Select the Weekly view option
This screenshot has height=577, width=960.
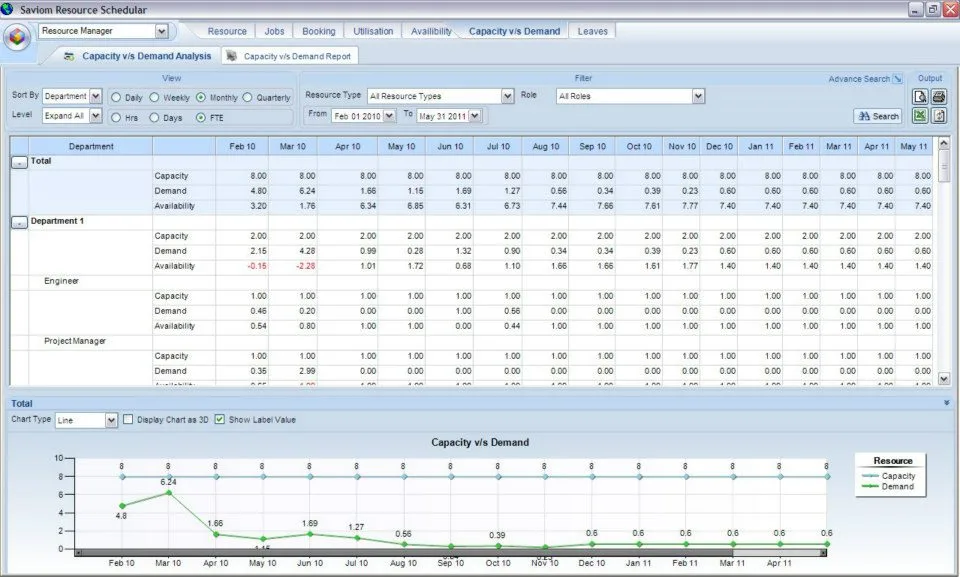coord(154,97)
